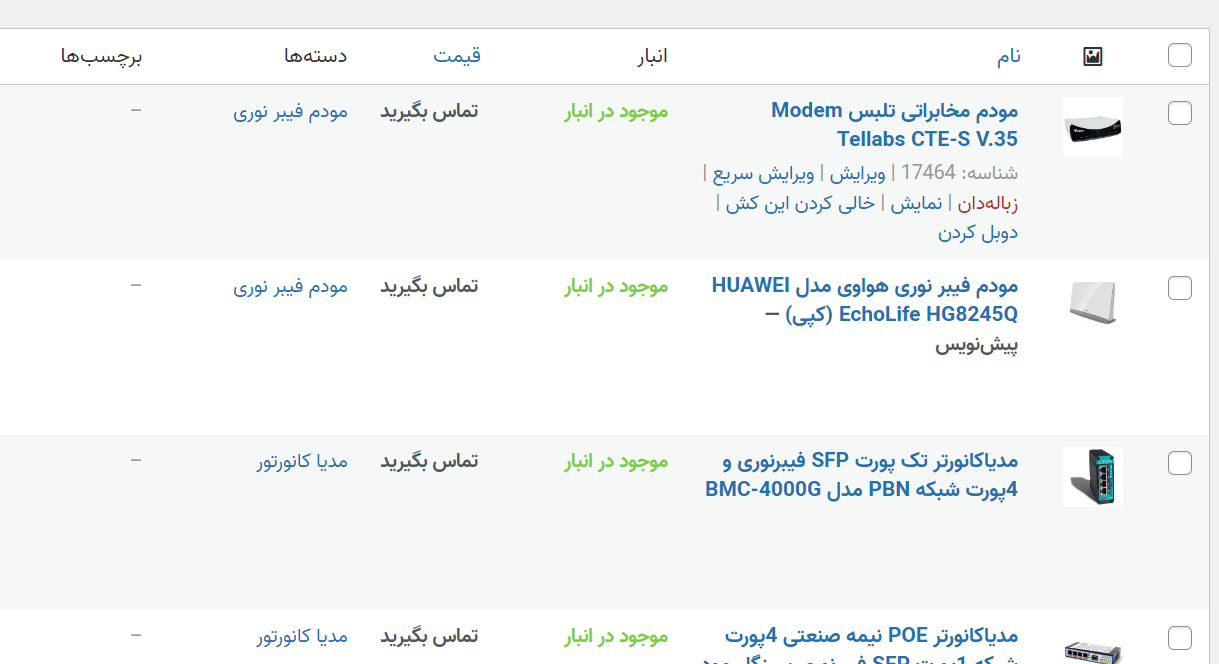Click دوبل کردن duplicate link
This screenshot has height=664, width=1219.
tap(978, 233)
